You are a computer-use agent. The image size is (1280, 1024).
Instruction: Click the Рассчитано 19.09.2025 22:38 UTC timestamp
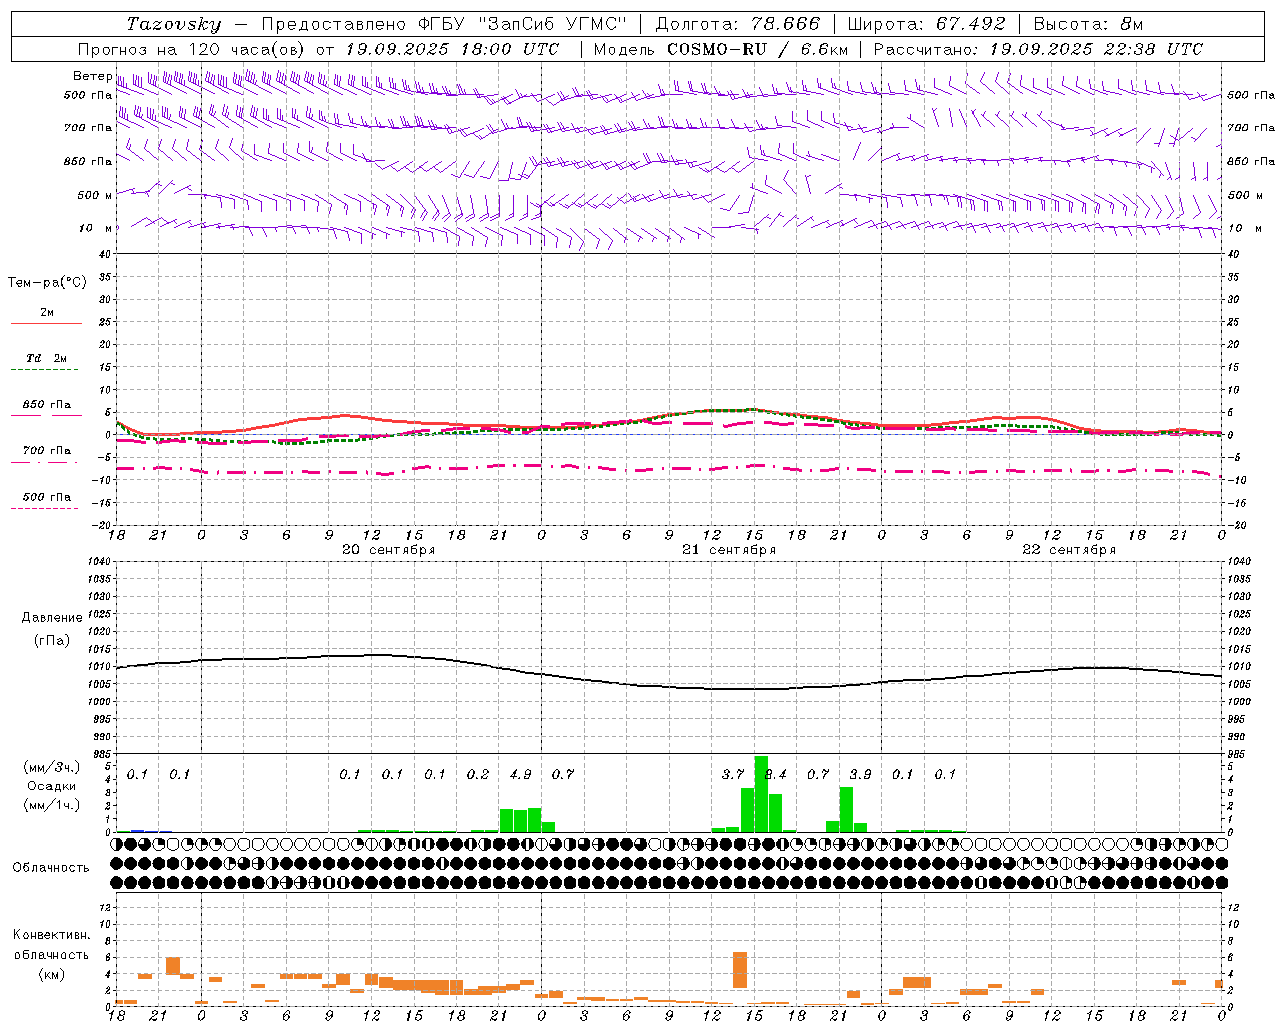coord(1038,49)
